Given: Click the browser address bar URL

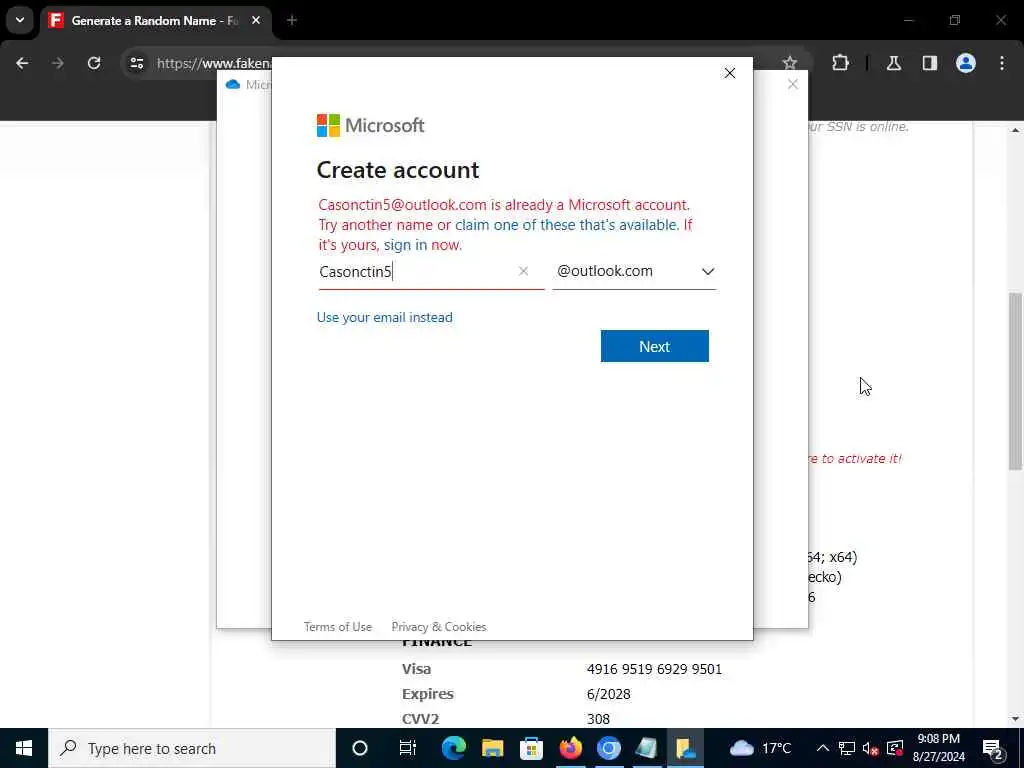Looking at the screenshot, I should [214, 63].
